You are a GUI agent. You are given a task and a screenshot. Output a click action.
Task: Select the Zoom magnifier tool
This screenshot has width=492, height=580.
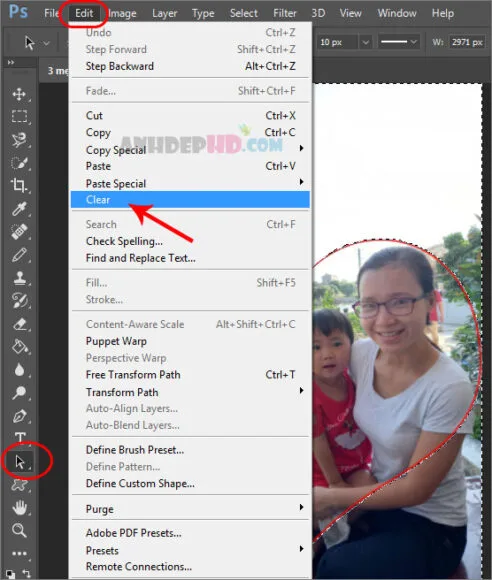pyautogui.click(x=19, y=530)
